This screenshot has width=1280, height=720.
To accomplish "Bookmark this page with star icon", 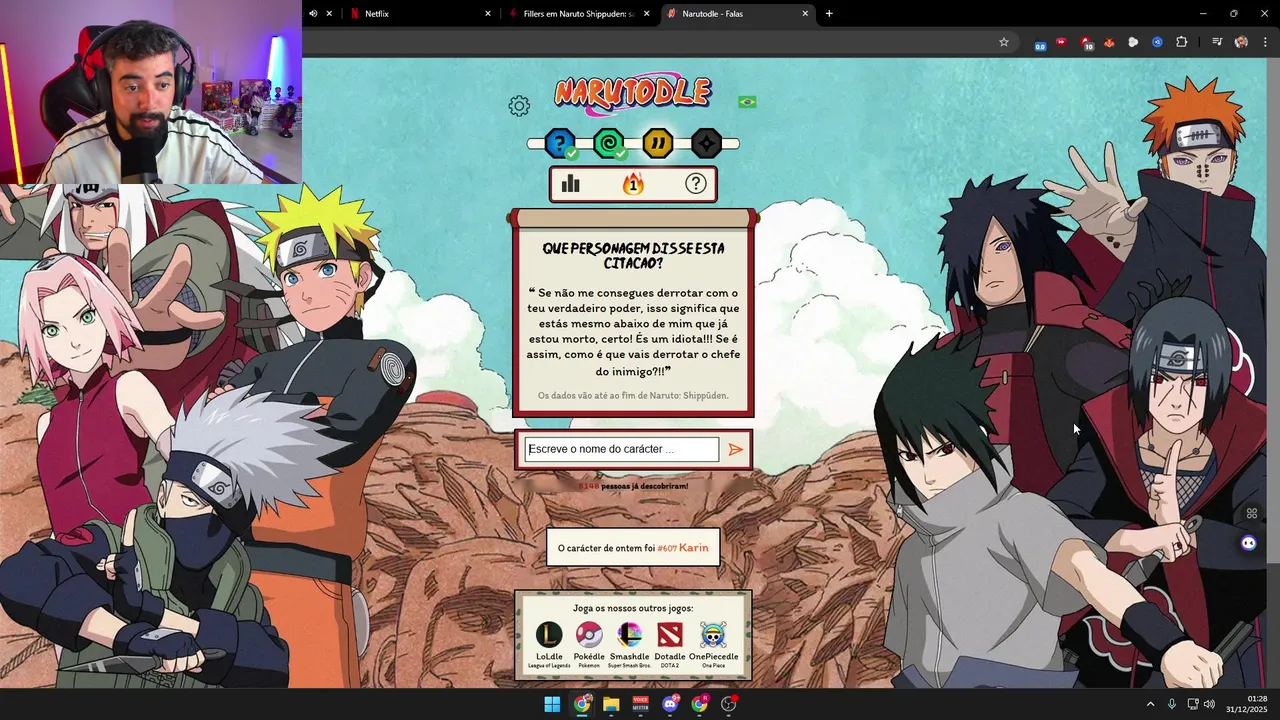I will 1004,42.
